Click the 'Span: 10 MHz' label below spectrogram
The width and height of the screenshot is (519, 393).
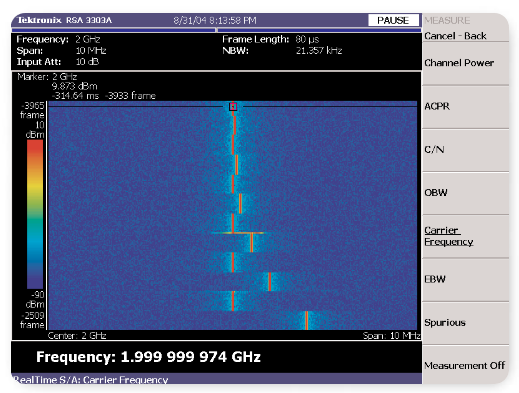click(x=391, y=335)
